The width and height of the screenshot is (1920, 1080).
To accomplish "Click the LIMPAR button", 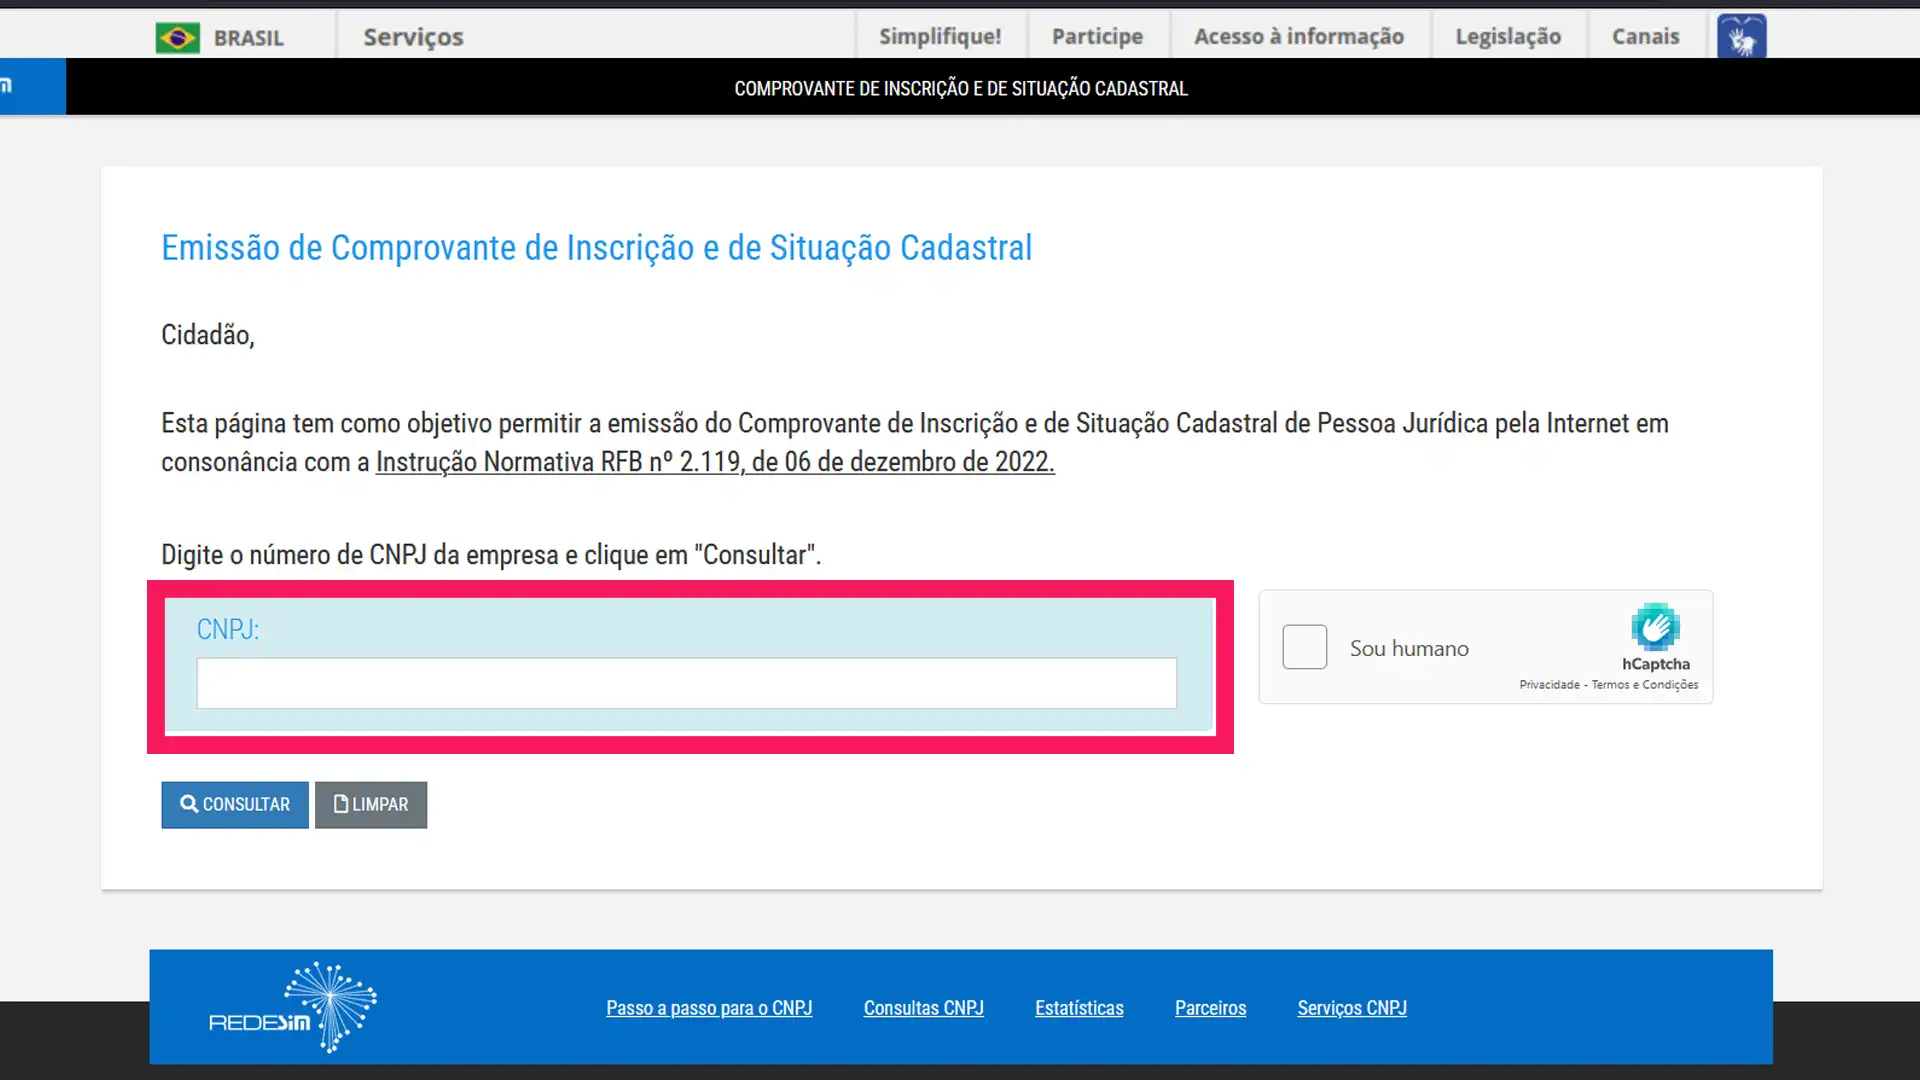I will click(x=371, y=805).
